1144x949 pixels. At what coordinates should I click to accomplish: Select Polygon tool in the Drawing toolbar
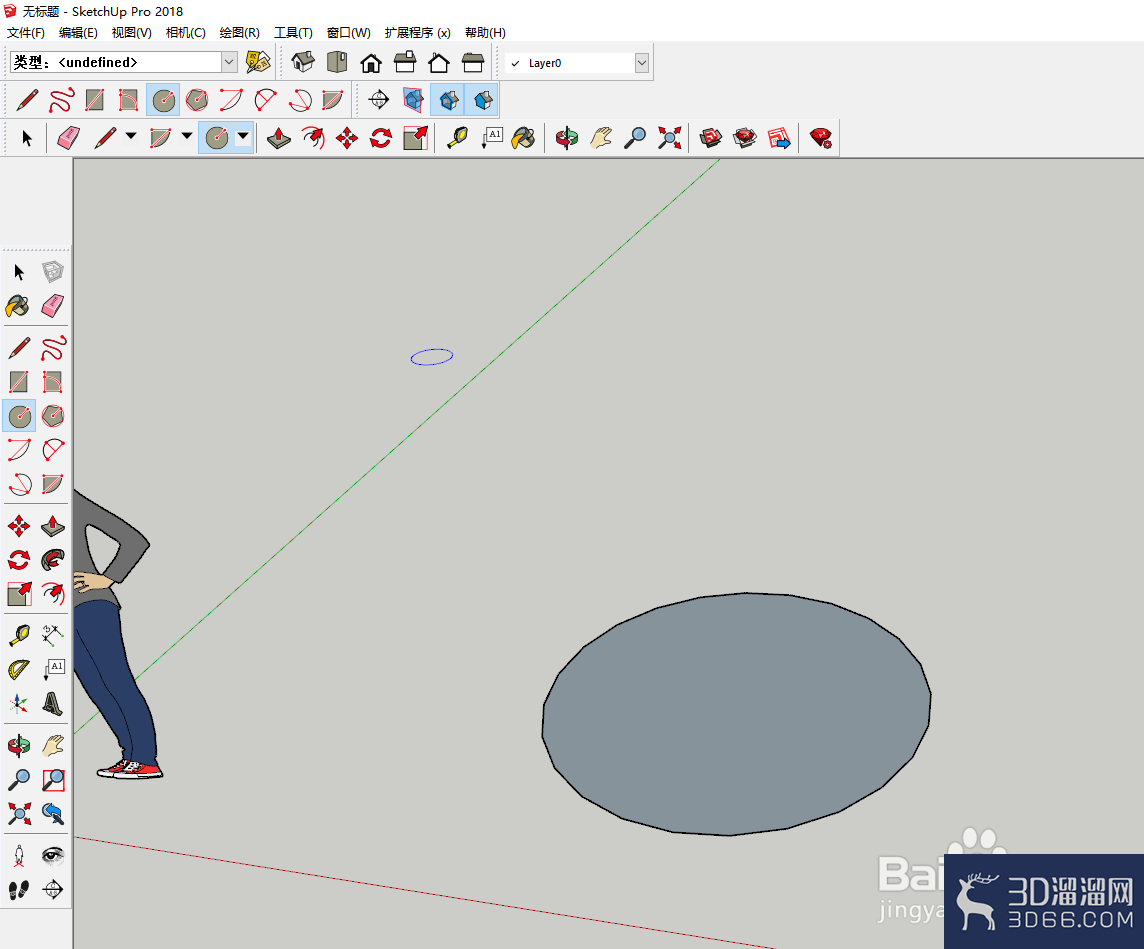point(197,99)
